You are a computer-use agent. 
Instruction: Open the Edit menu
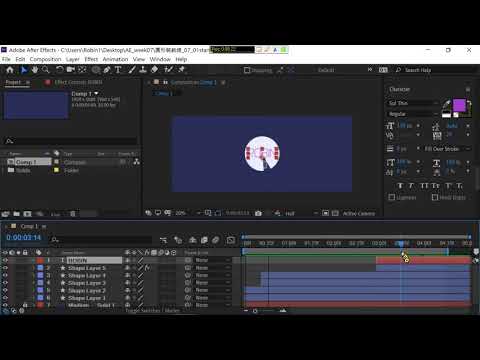[20, 59]
